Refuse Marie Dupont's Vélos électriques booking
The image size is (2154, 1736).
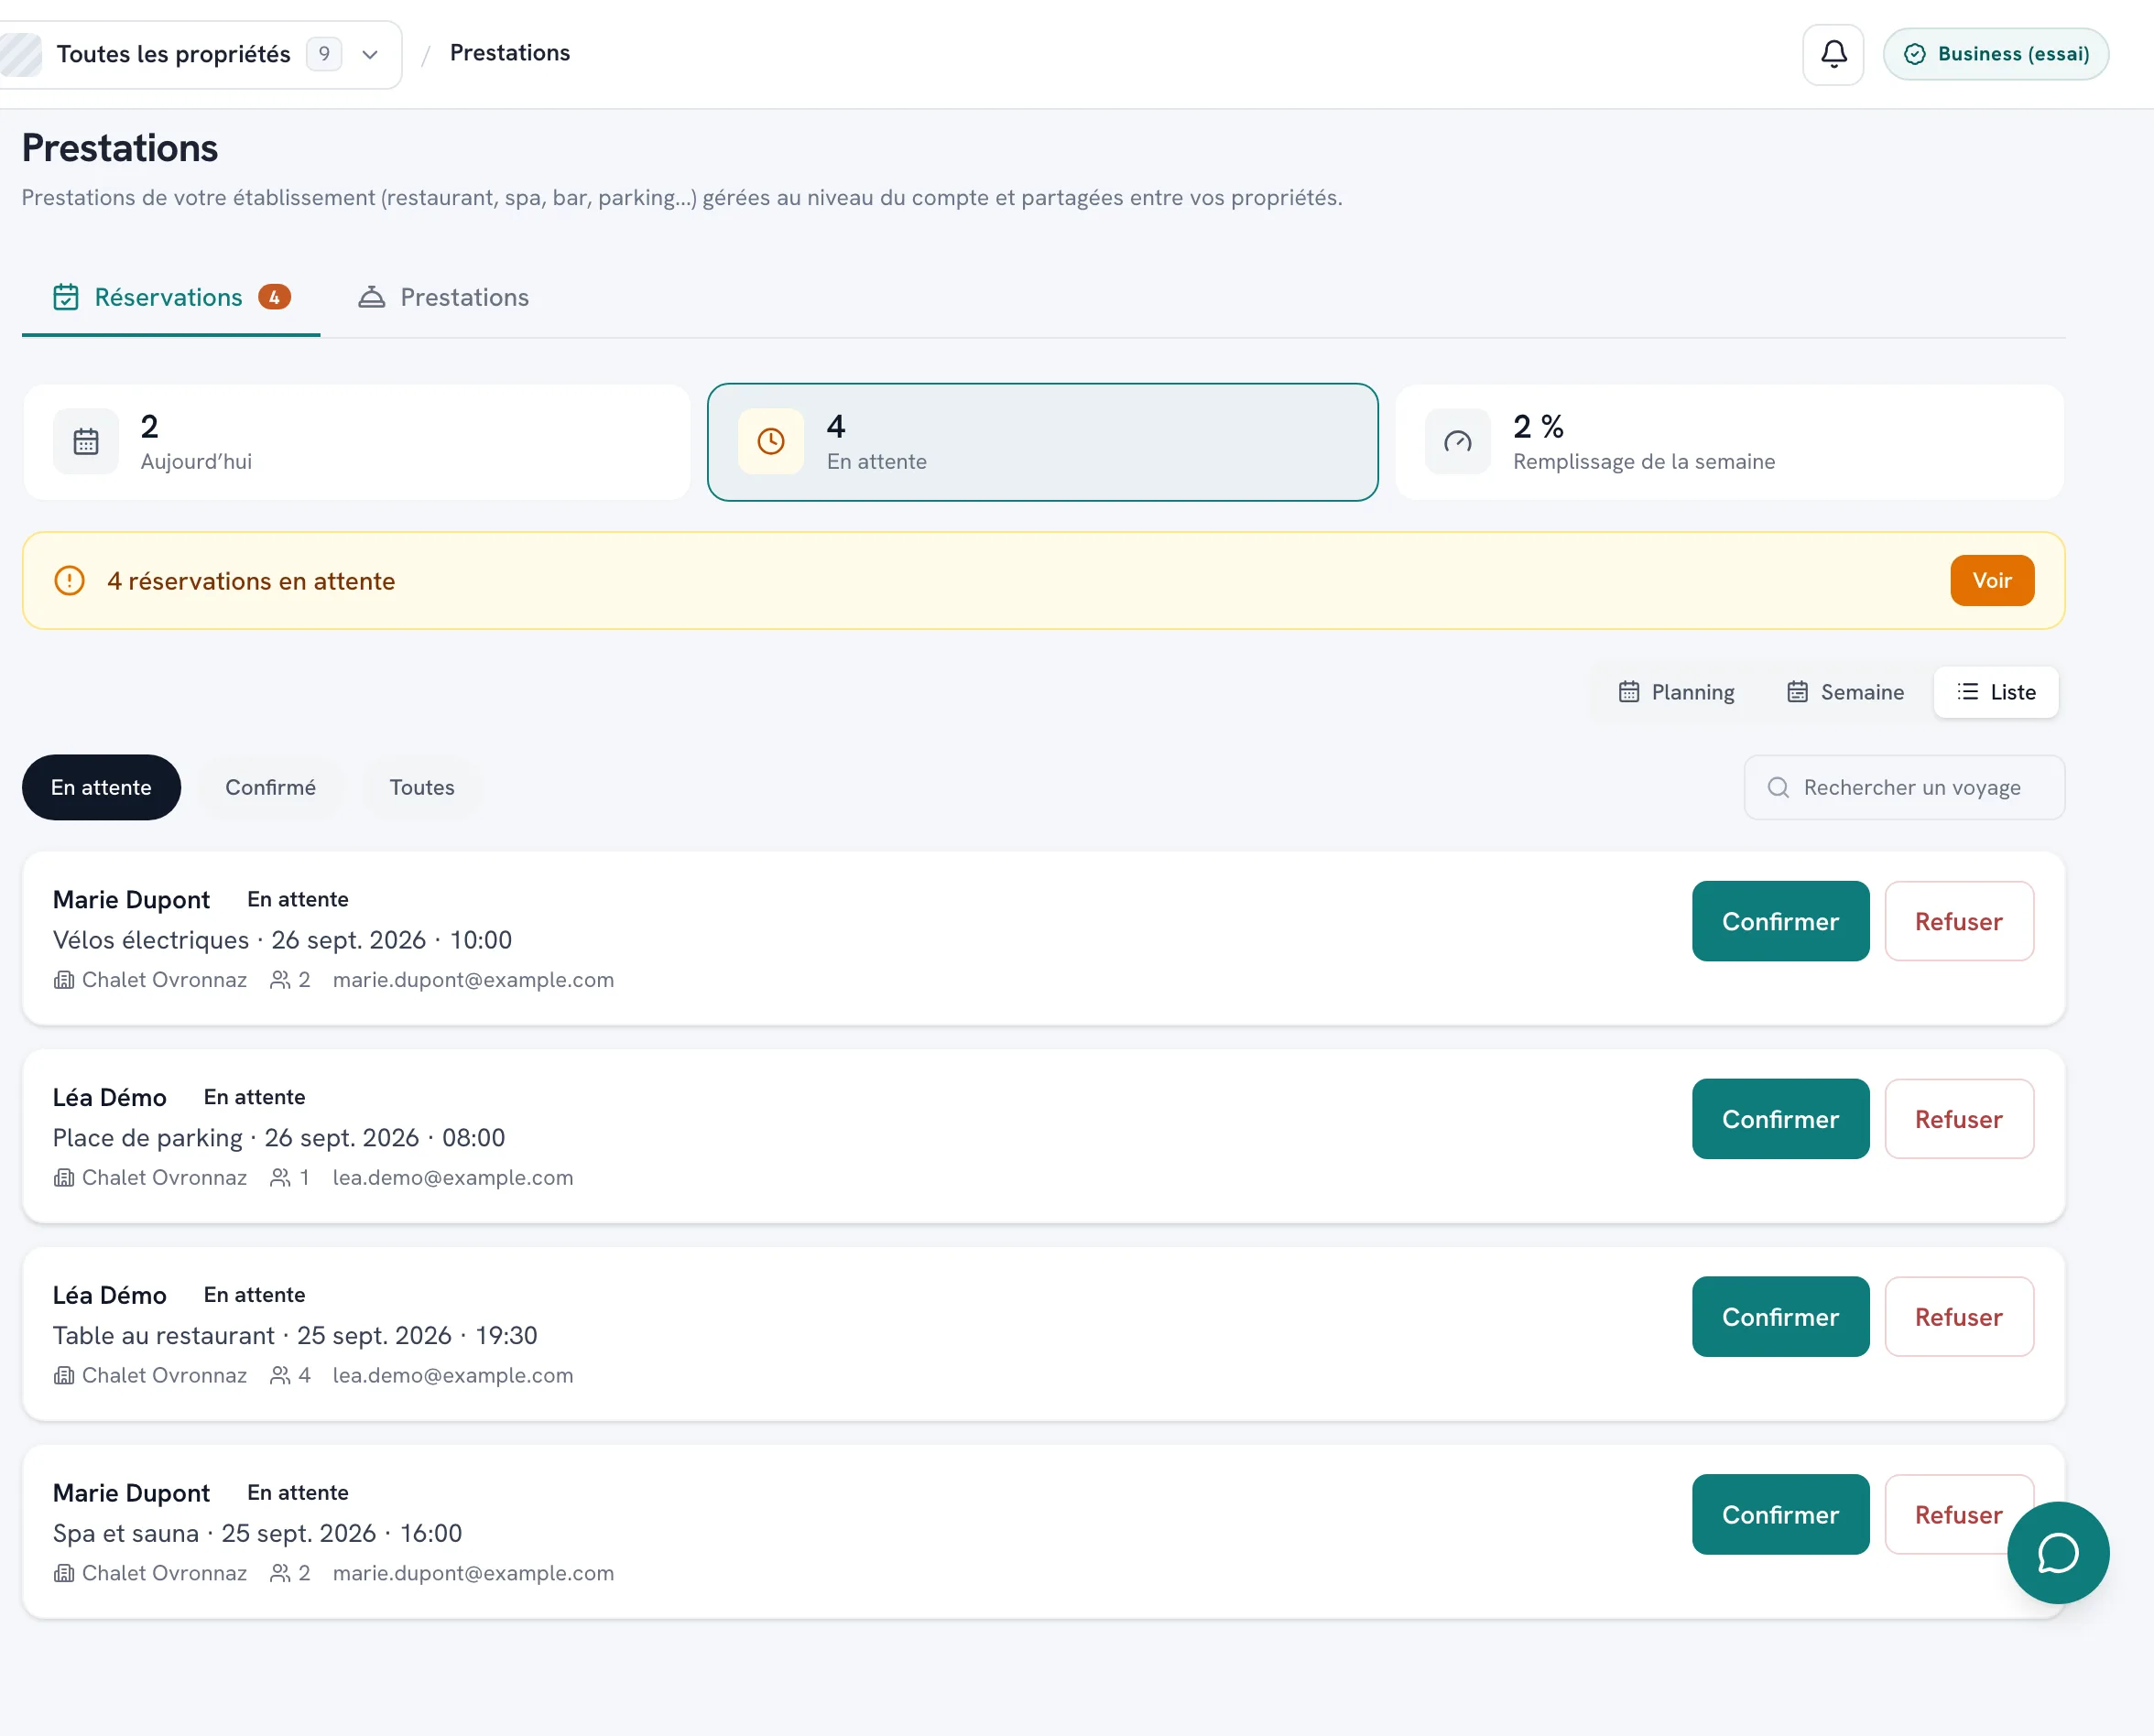(x=1958, y=921)
